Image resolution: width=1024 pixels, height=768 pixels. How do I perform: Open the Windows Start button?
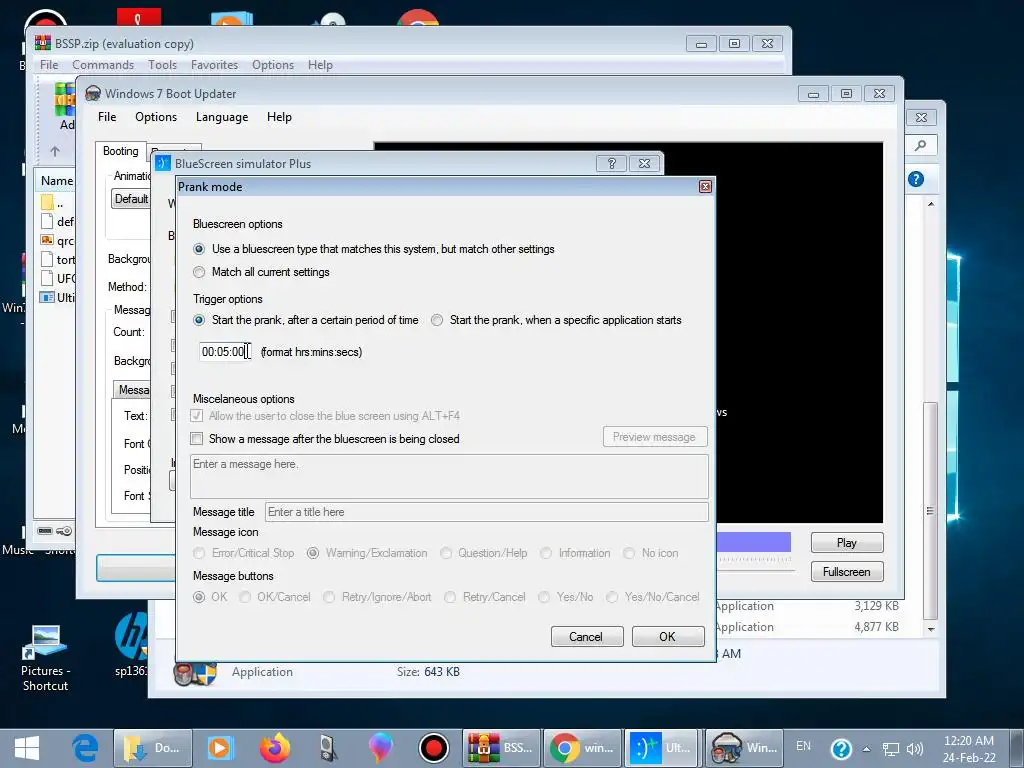click(x=27, y=748)
